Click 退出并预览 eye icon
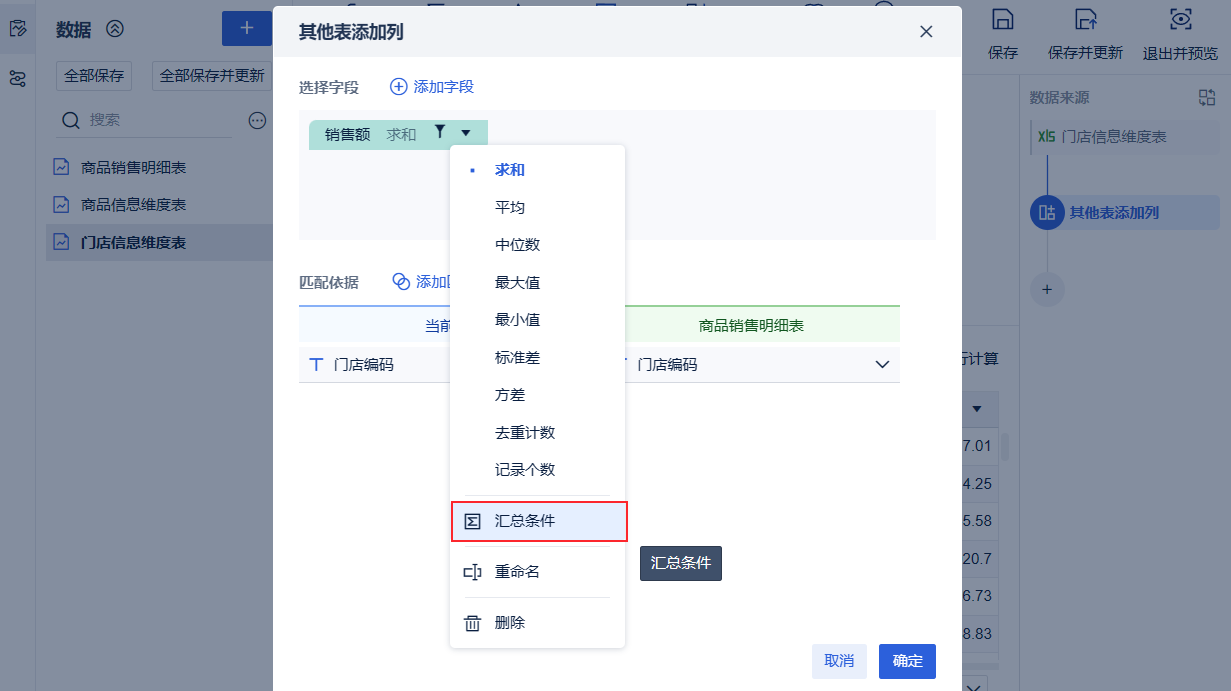1231x691 pixels. (1180, 20)
